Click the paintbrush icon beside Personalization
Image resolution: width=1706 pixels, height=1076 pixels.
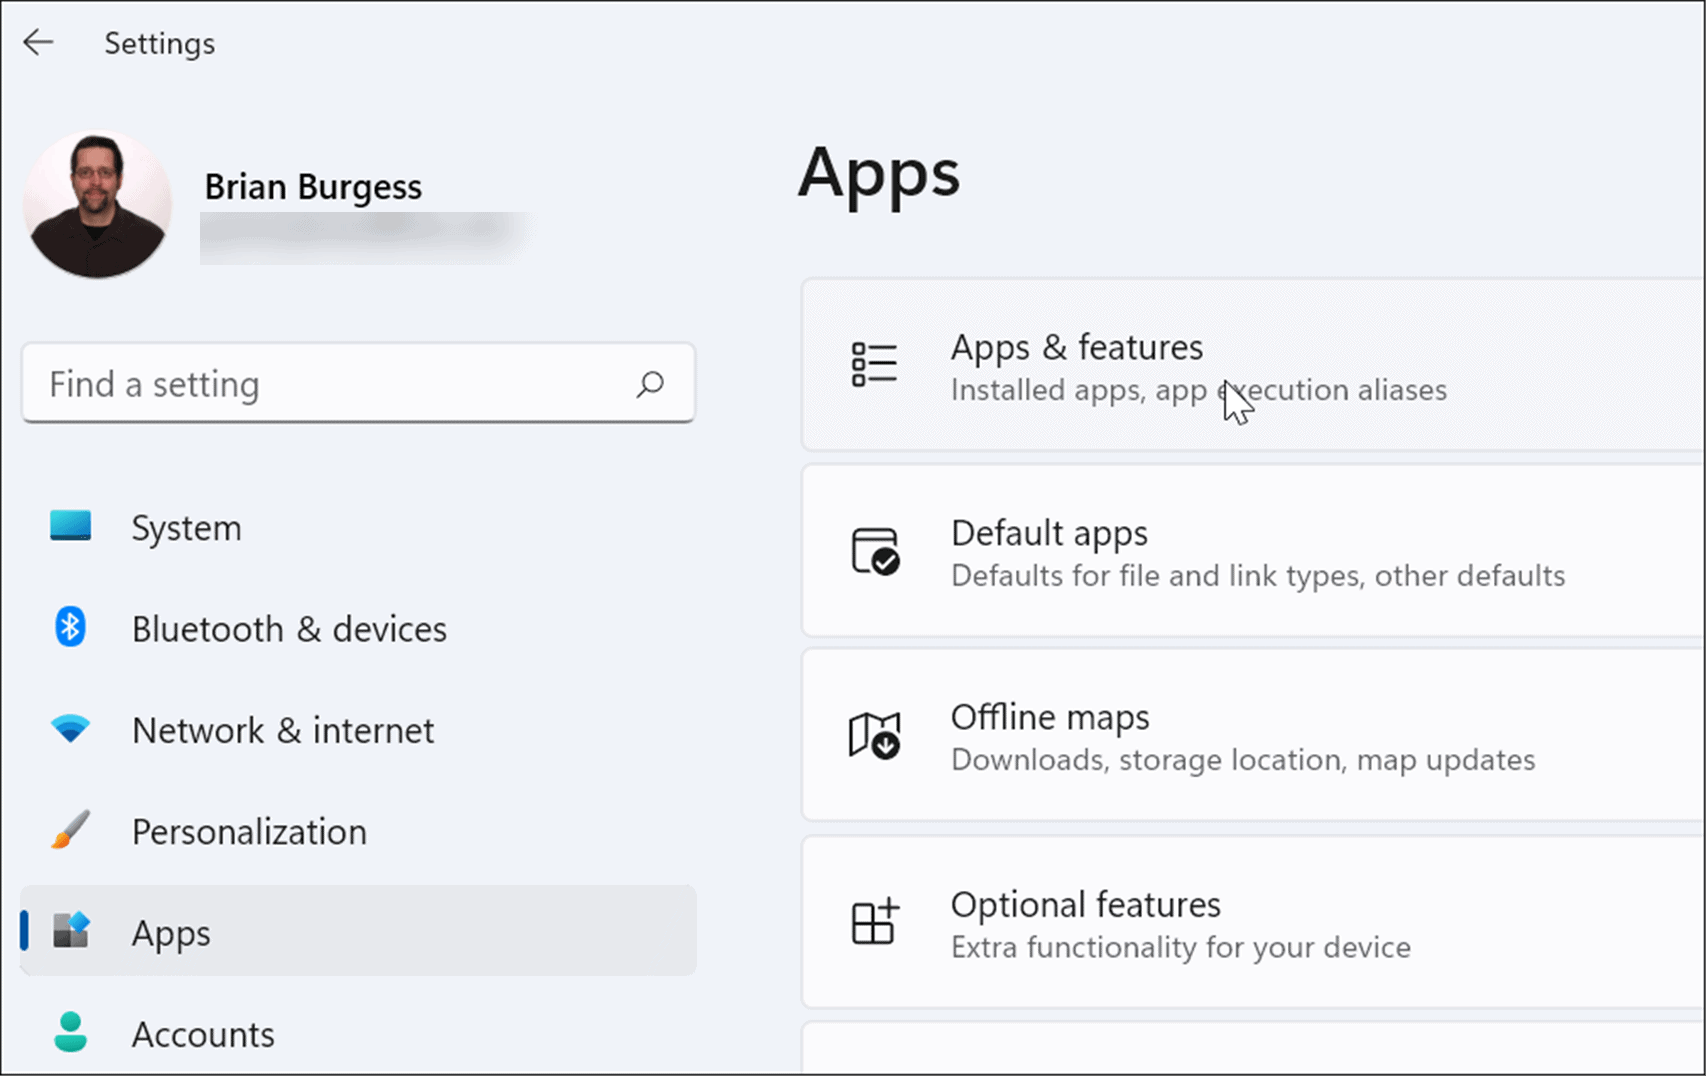(69, 830)
